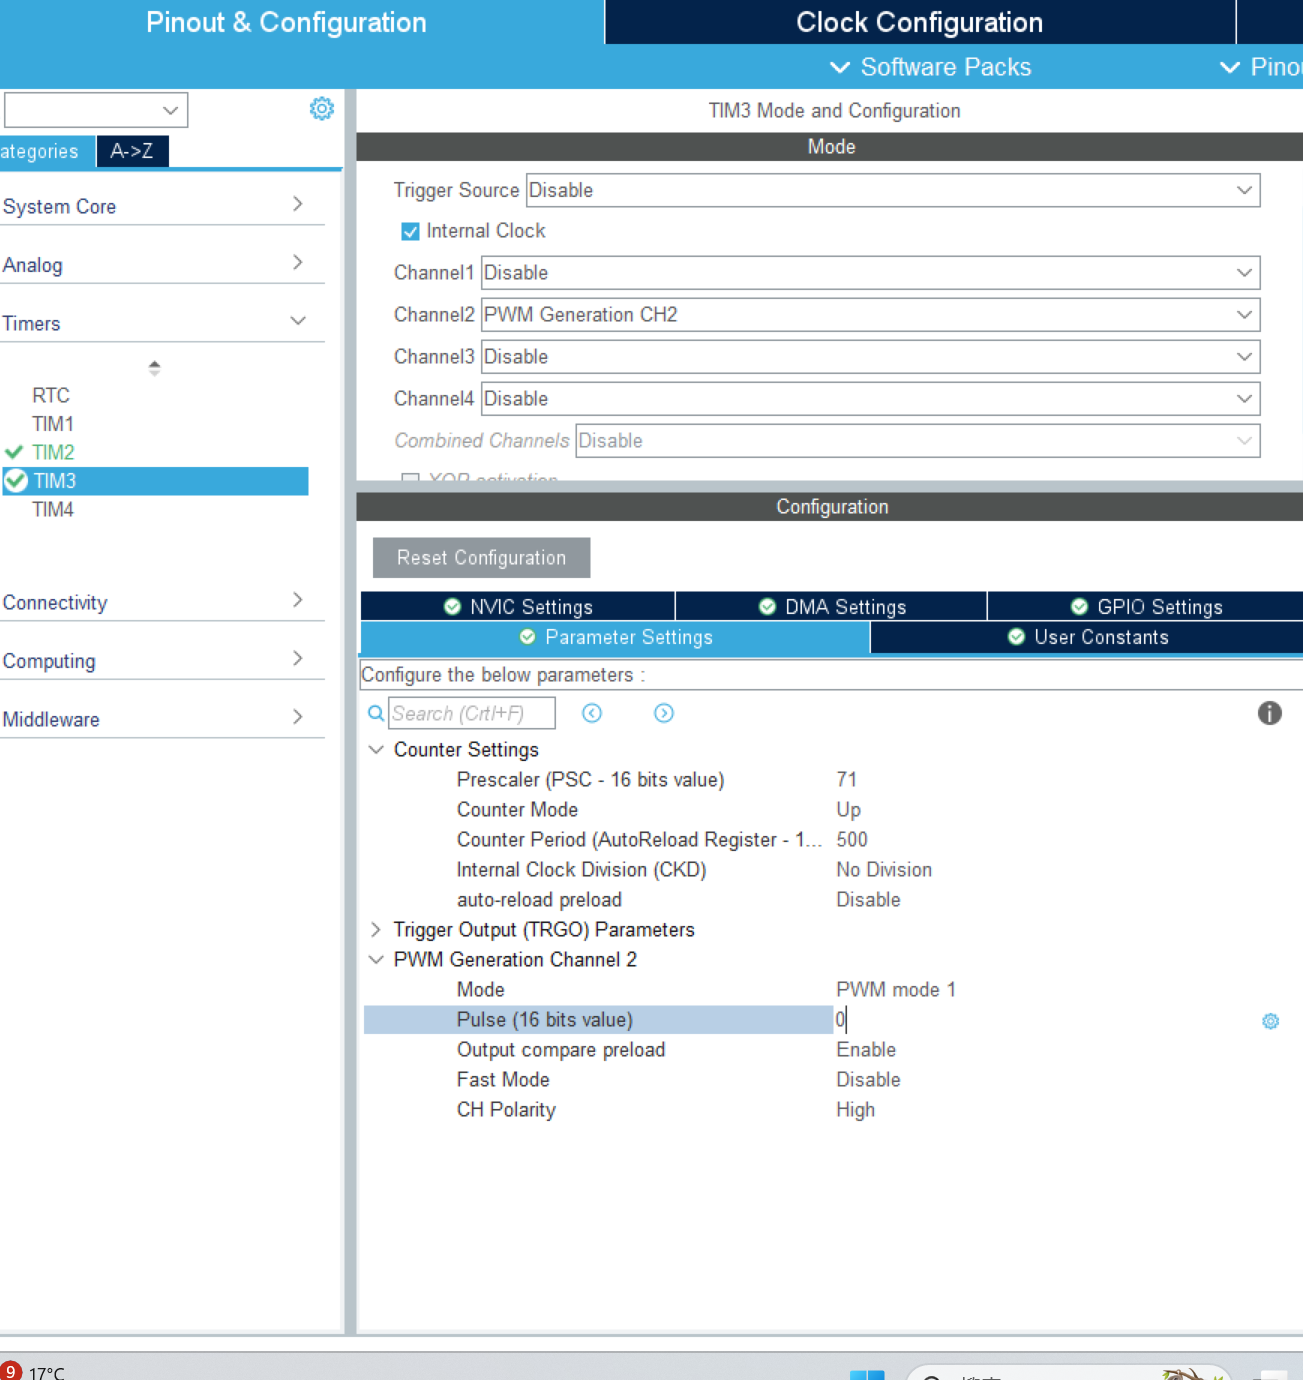Click the Internal Clock Division value

tap(884, 870)
